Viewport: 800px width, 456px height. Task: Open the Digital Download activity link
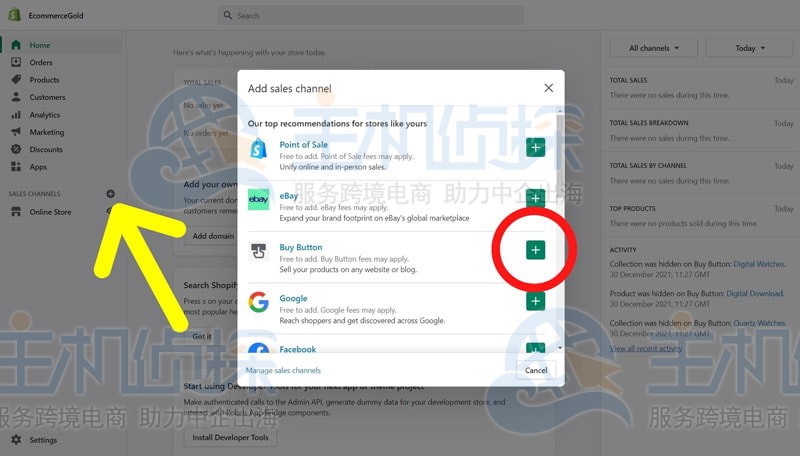[x=755, y=293]
